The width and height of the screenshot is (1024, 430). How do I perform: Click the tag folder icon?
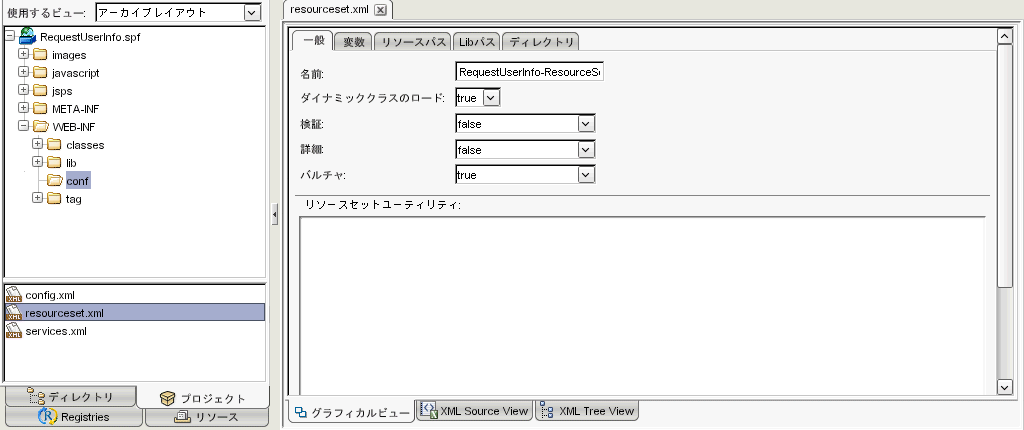click(x=55, y=199)
